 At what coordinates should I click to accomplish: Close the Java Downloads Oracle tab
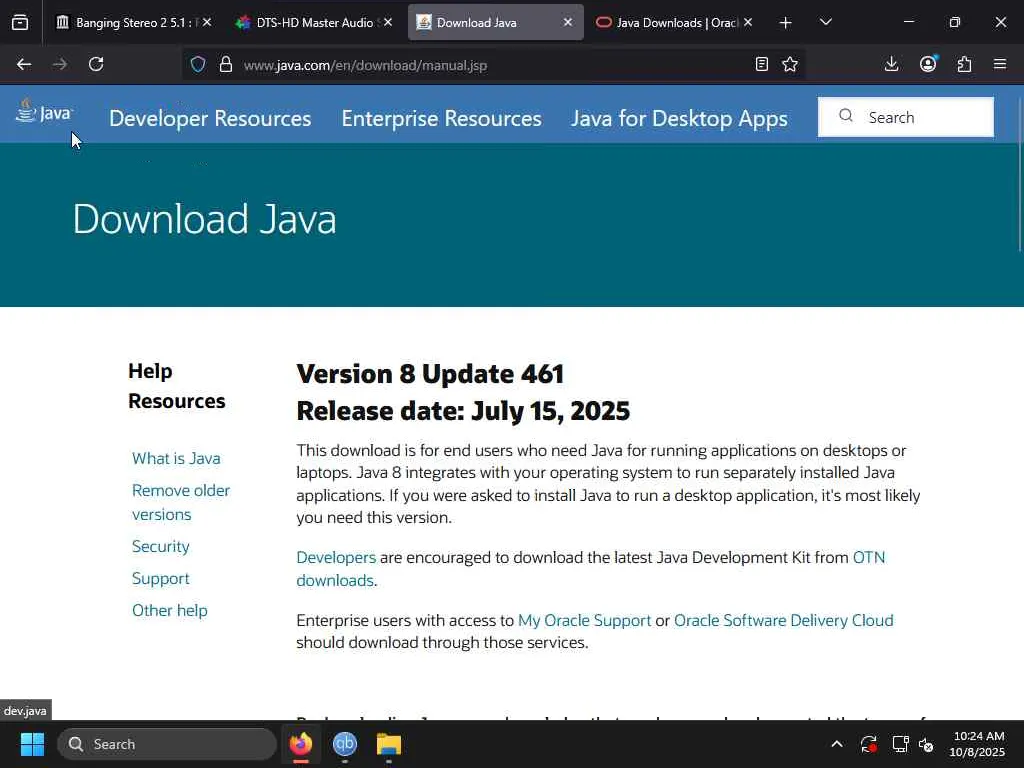point(748,22)
